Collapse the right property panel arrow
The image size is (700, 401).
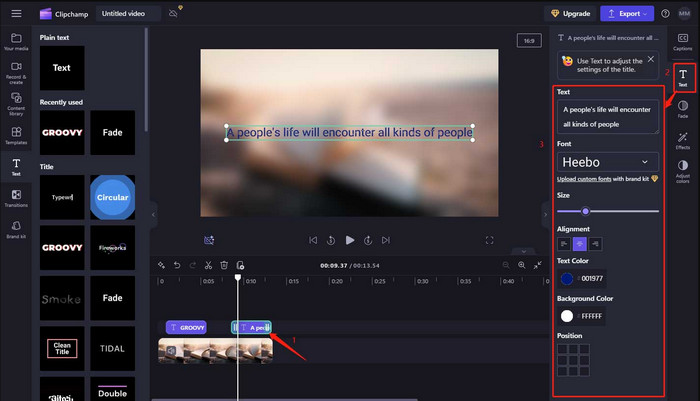[545, 215]
